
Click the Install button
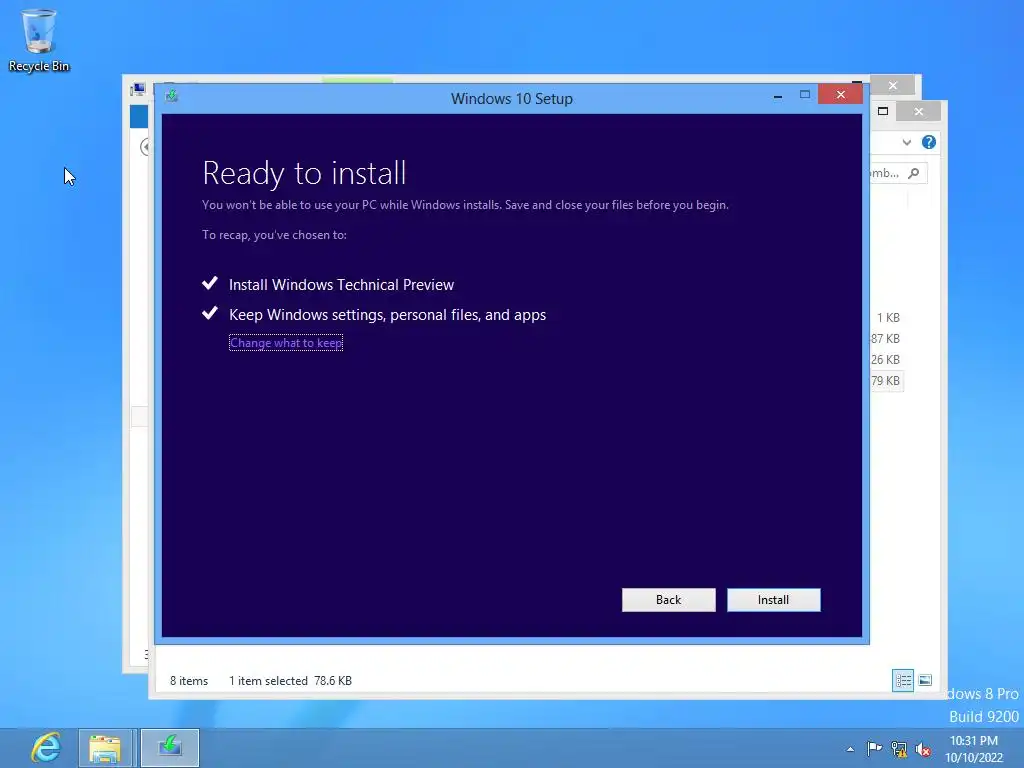(773, 600)
